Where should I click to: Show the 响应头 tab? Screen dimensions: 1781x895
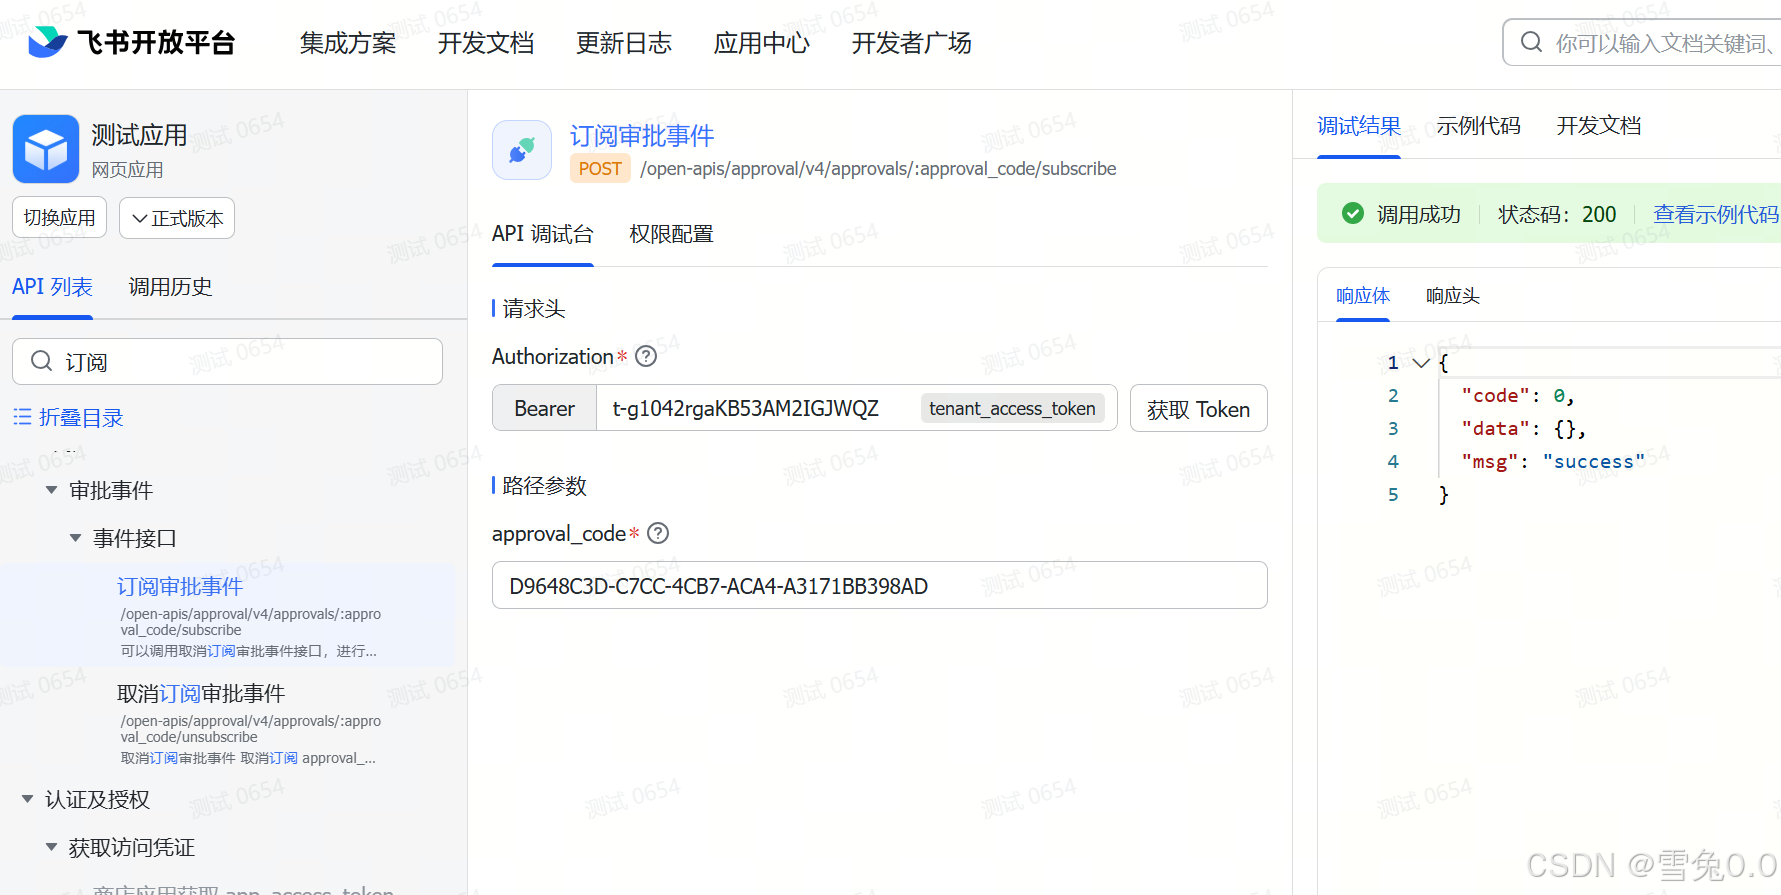pos(1453,296)
